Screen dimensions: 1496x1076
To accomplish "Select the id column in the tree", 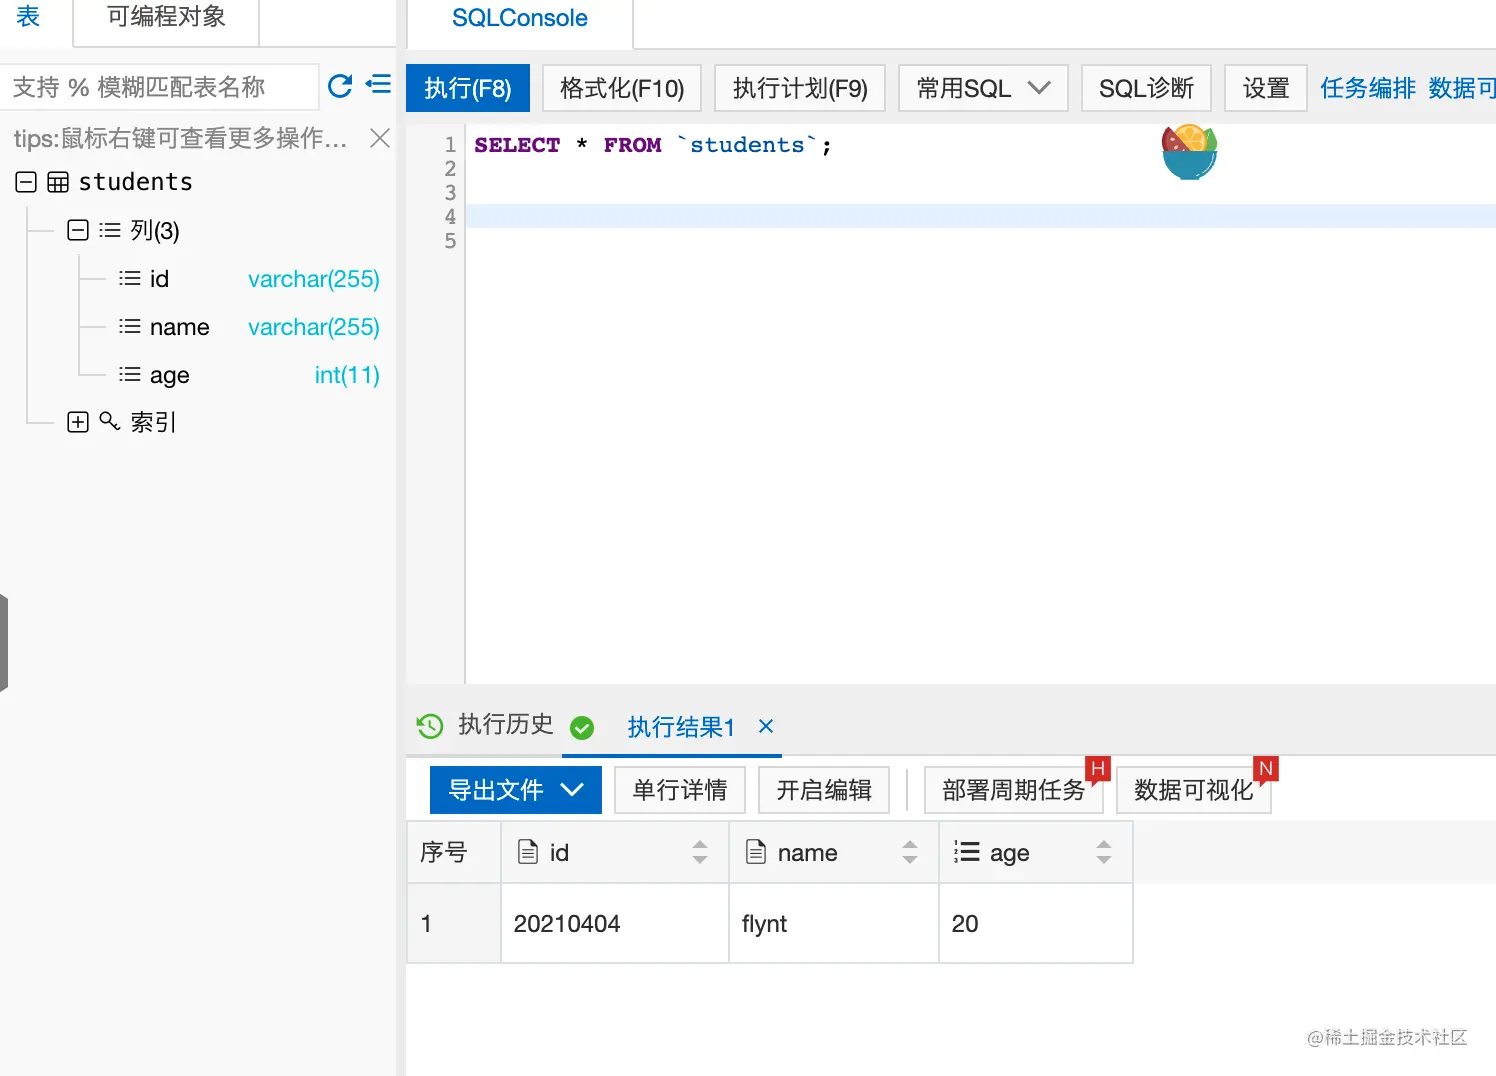I will point(159,279).
